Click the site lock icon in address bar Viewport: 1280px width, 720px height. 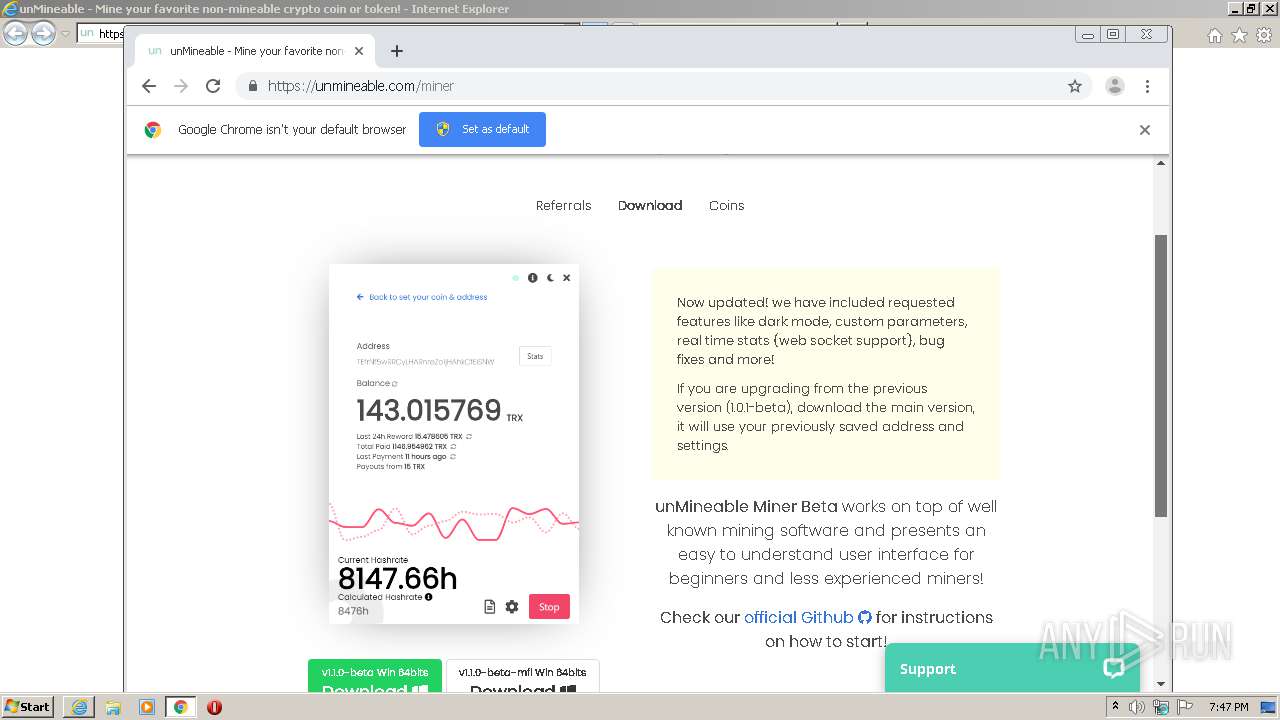[253, 86]
